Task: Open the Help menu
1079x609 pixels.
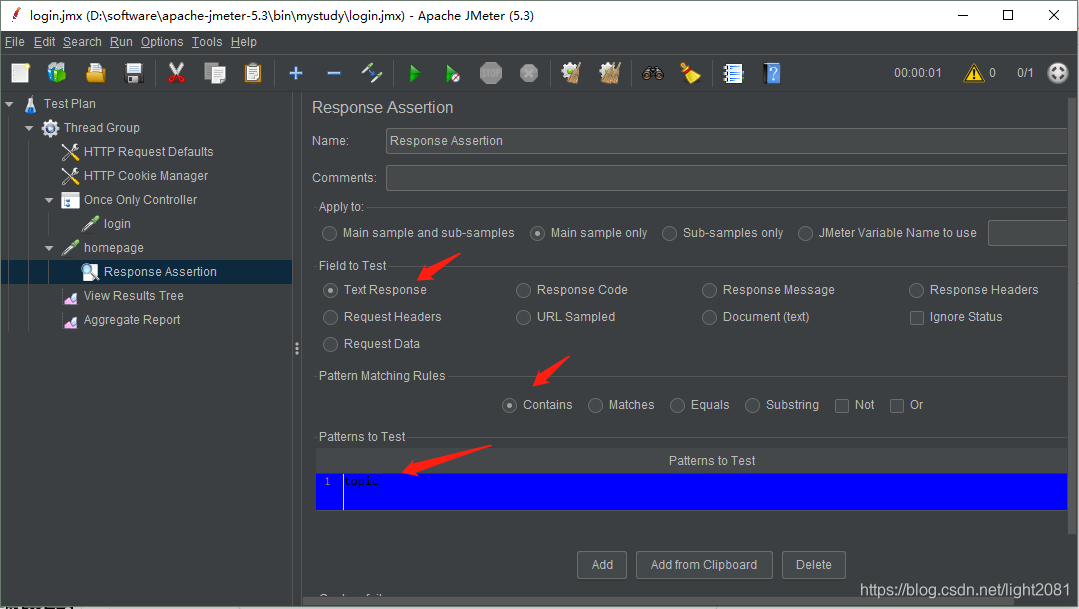Action: click(x=244, y=42)
